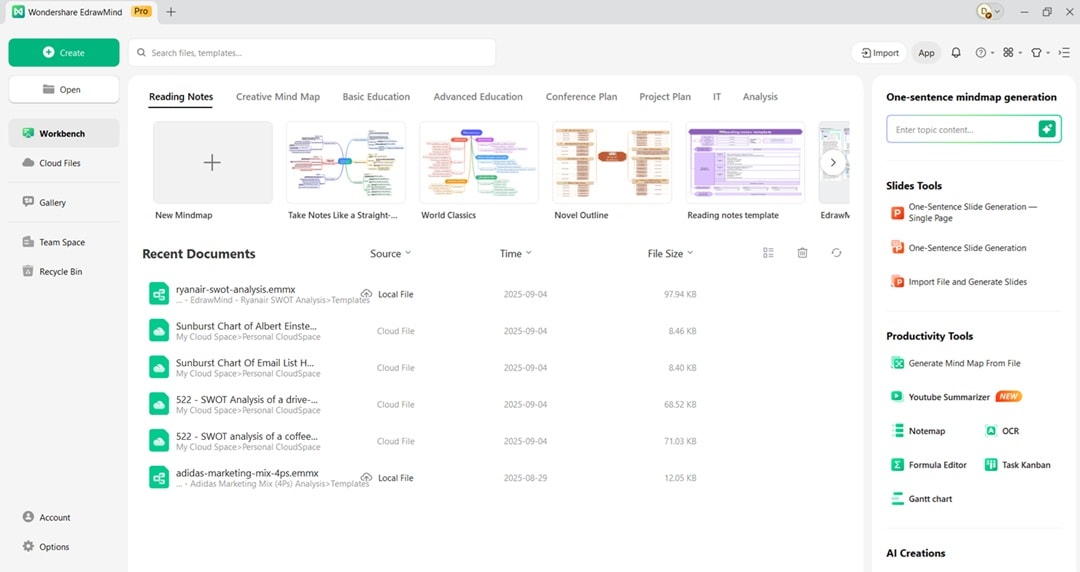Switch to the Advanced Education tab
This screenshot has width=1080, height=572.
click(478, 96)
